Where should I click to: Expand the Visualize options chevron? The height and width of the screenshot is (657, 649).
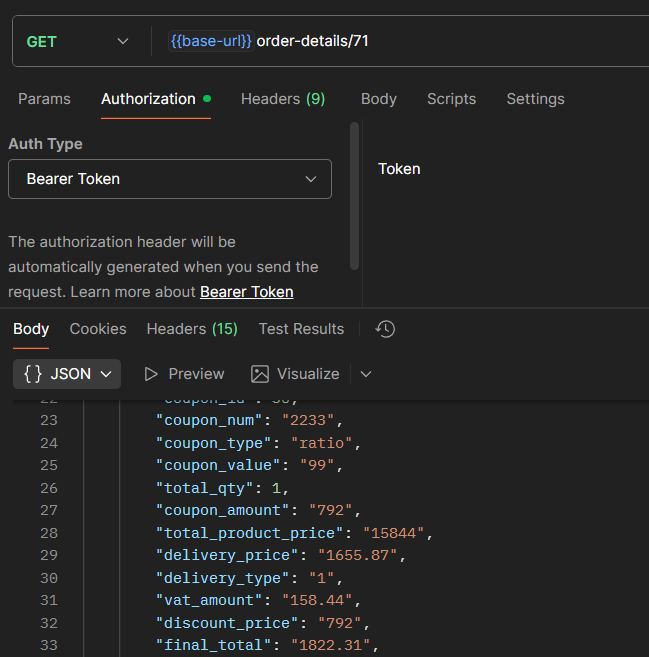pos(366,374)
